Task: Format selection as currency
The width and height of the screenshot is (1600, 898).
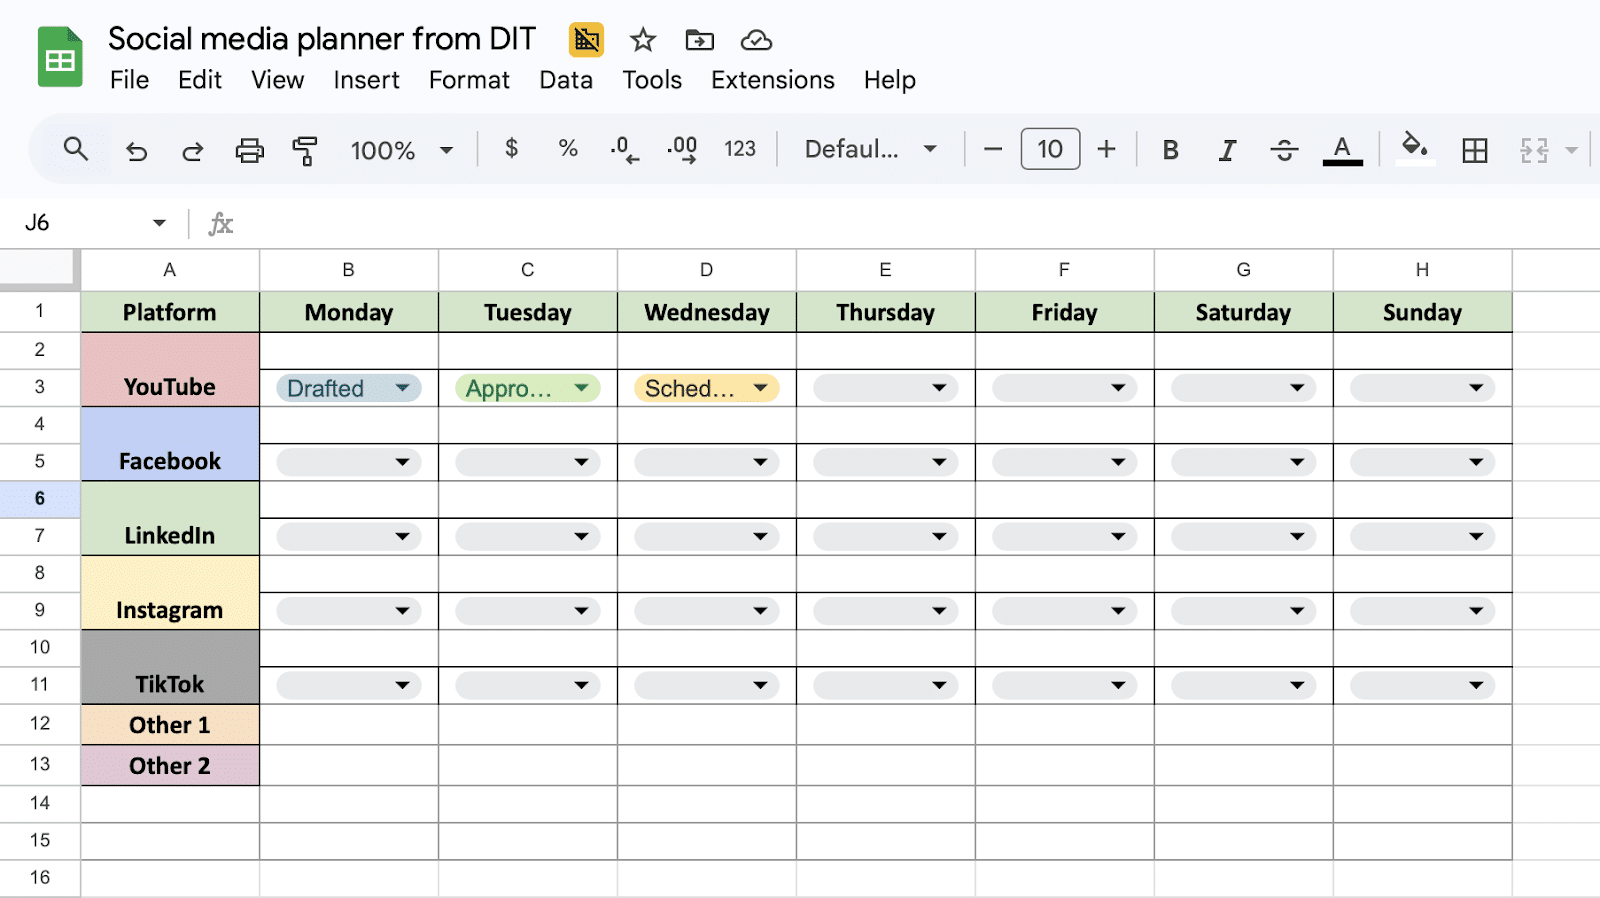Action: pos(511,149)
